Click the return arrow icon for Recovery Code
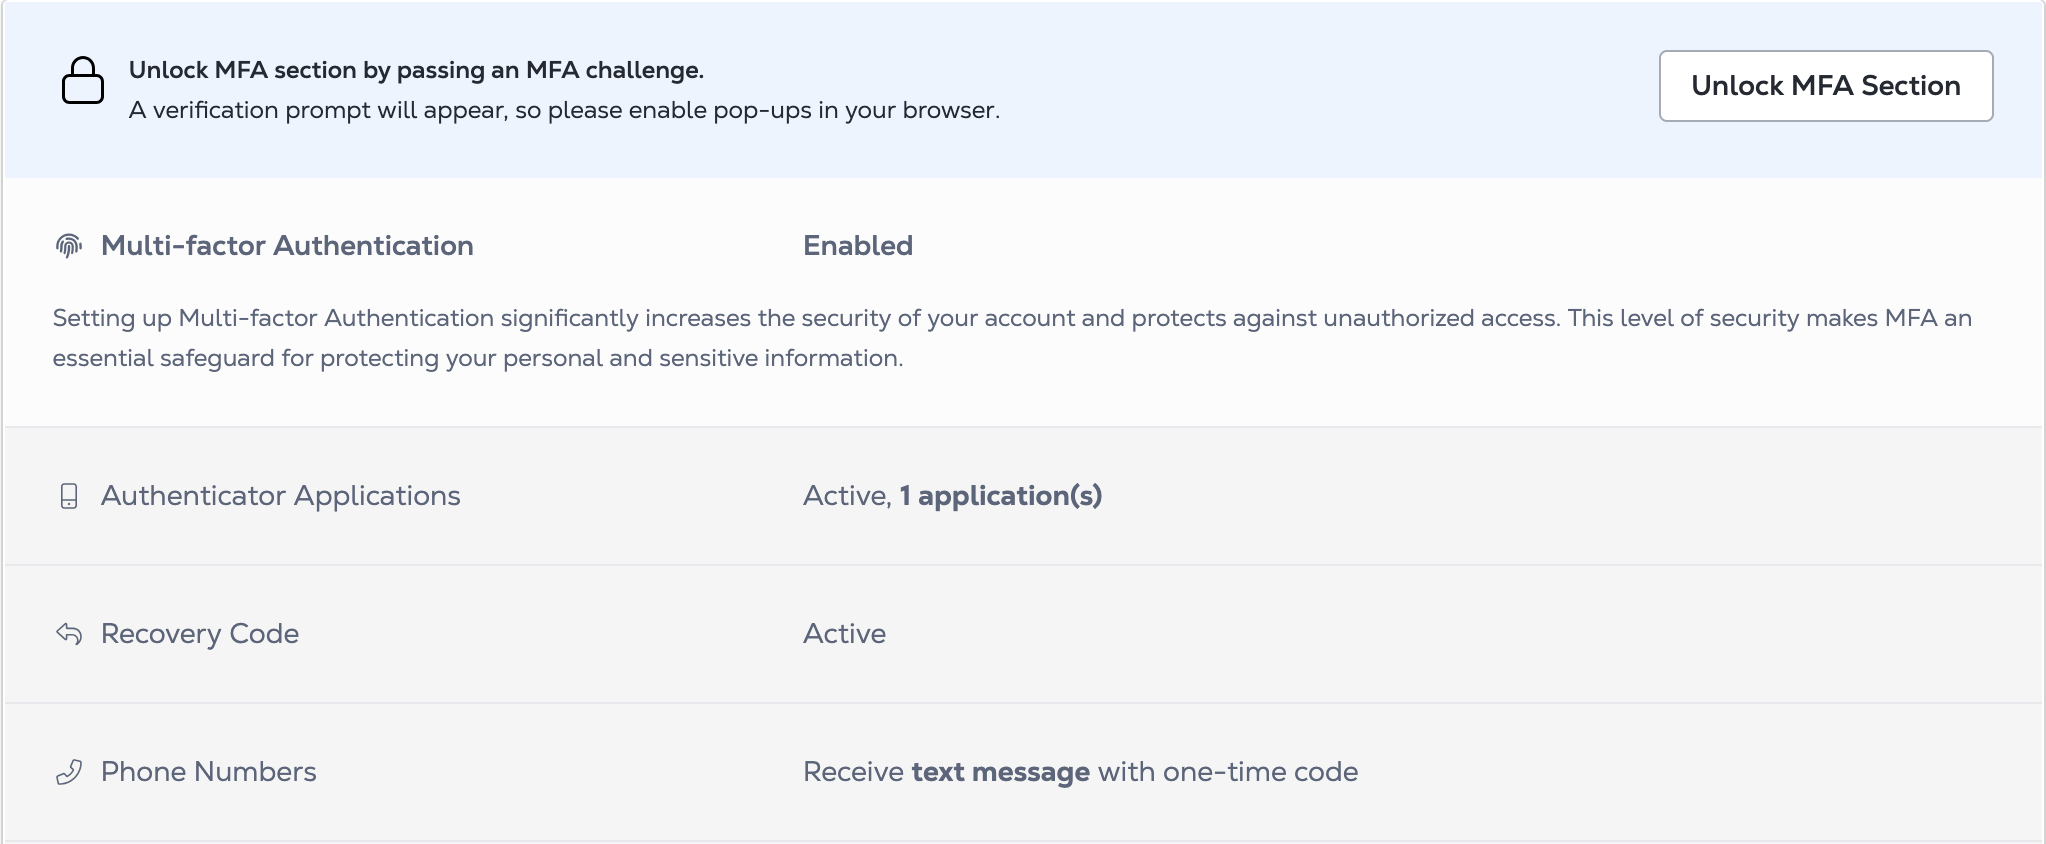The image size is (2046, 844). pyautogui.click(x=69, y=634)
